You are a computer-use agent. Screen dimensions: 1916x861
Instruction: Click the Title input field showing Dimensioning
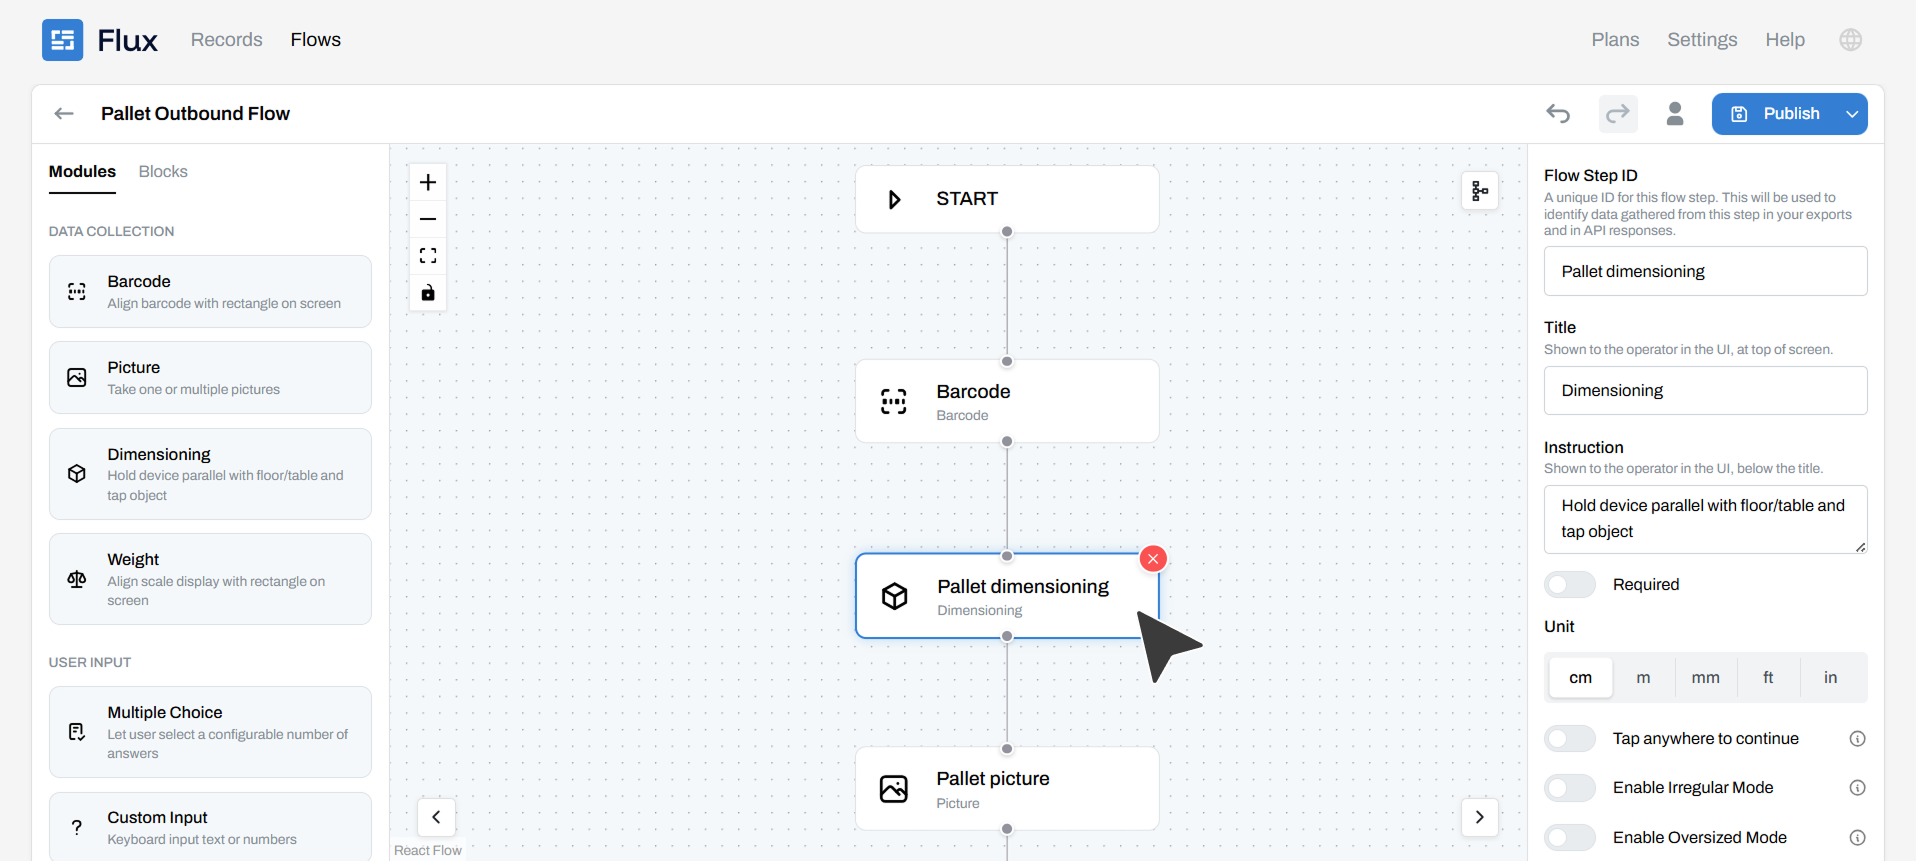point(1705,390)
